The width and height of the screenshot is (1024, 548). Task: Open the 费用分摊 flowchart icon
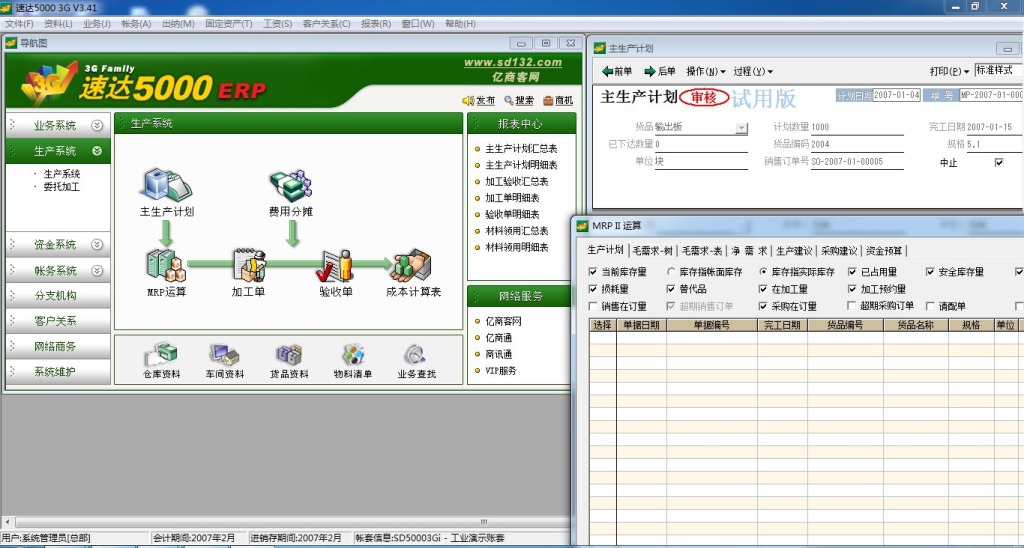pyautogui.click(x=291, y=185)
